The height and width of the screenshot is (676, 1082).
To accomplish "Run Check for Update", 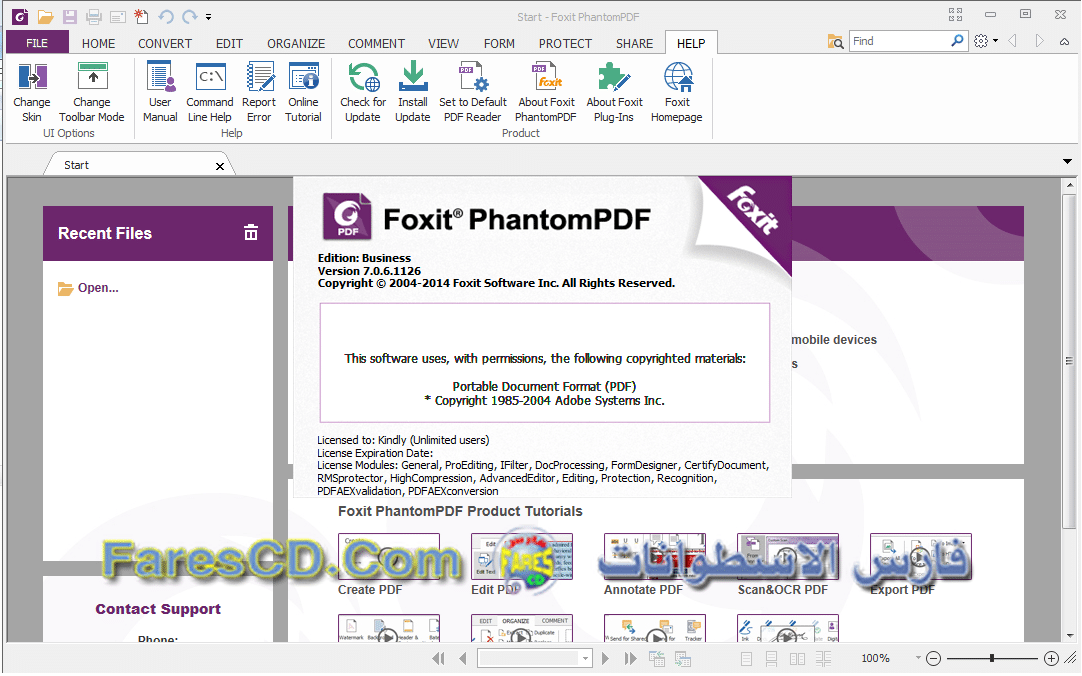I will point(363,92).
